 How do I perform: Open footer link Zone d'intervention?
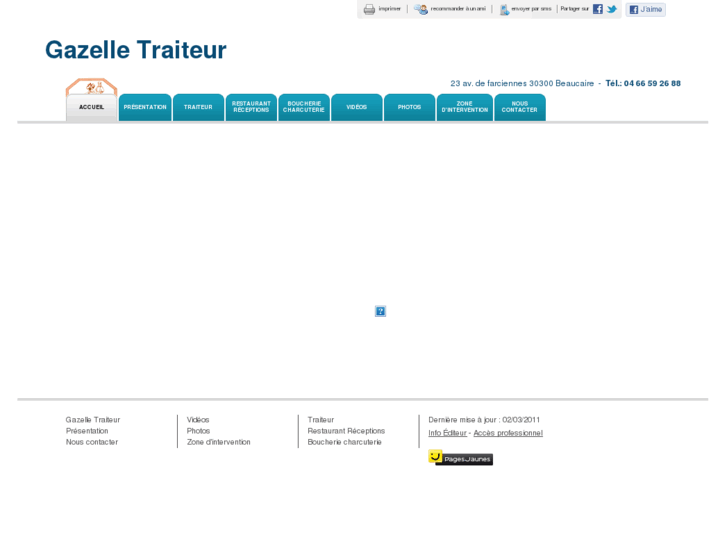(218, 442)
